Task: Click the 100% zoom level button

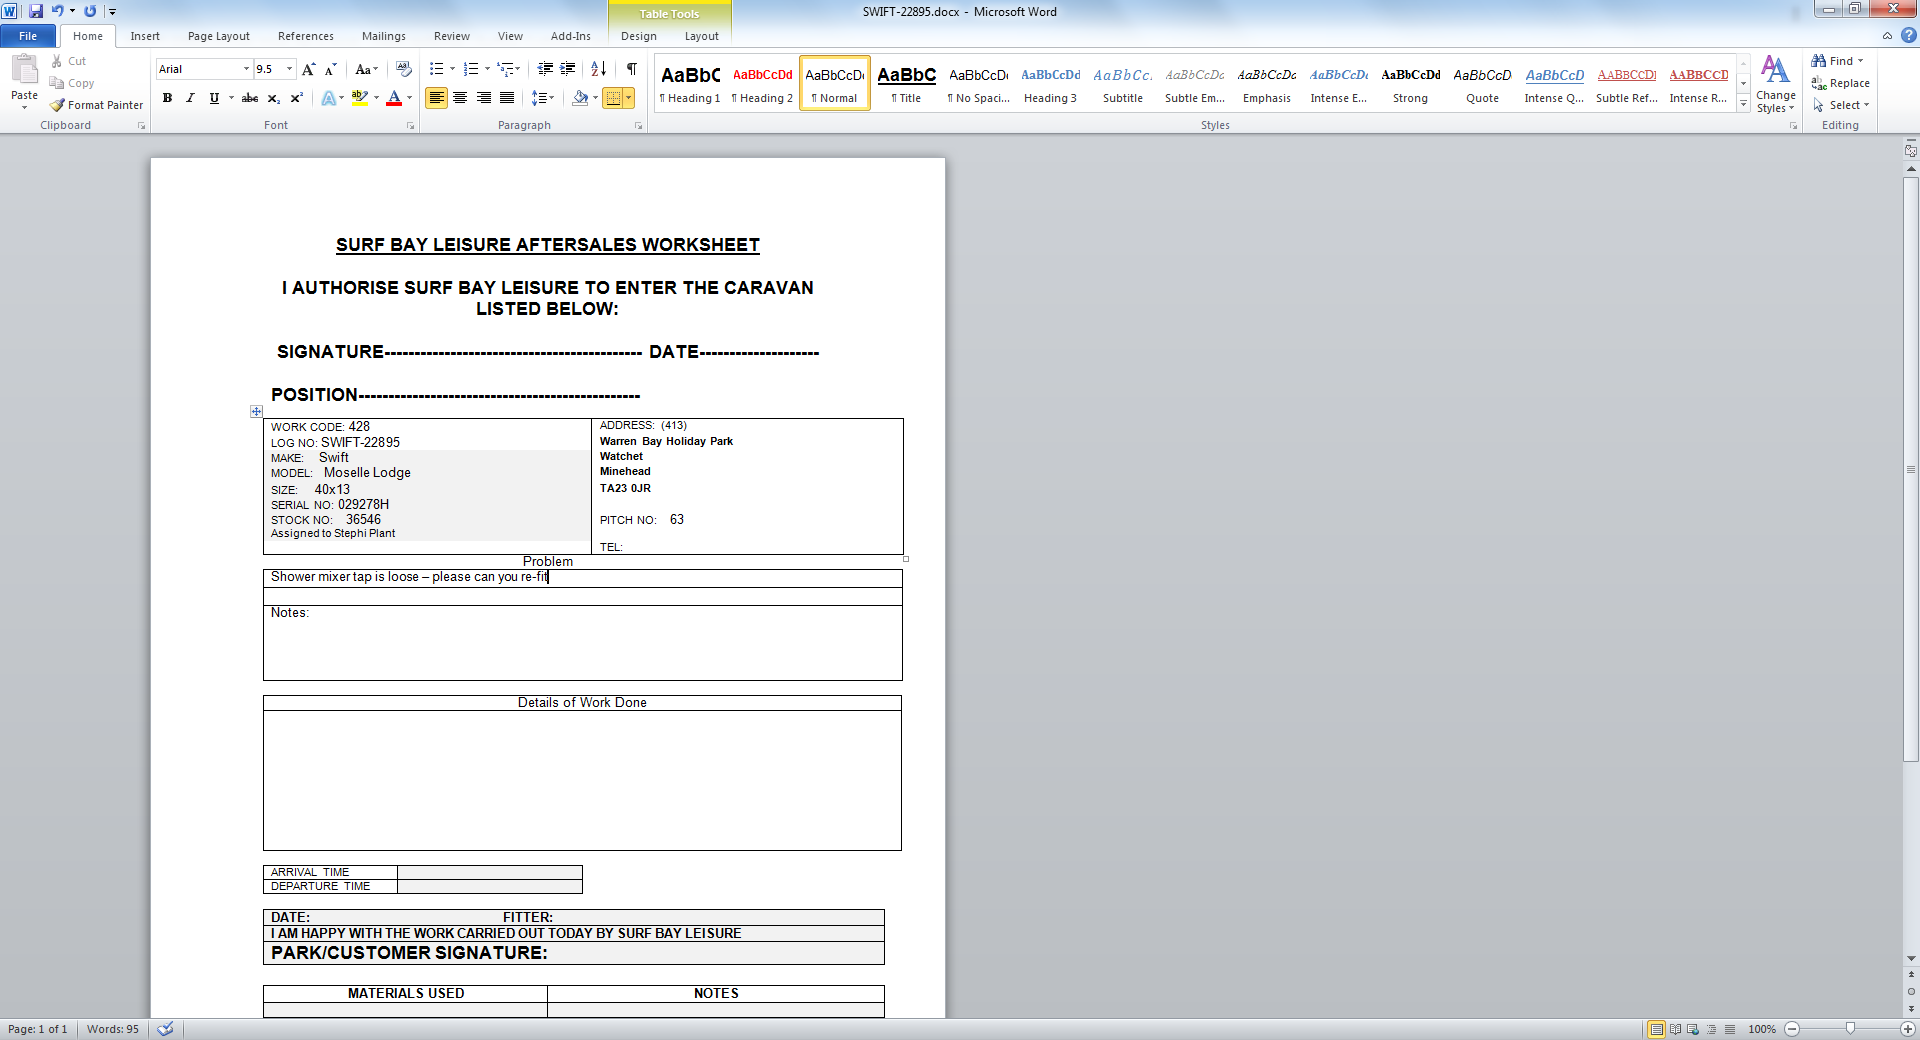Action: [x=1762, y=1029]
